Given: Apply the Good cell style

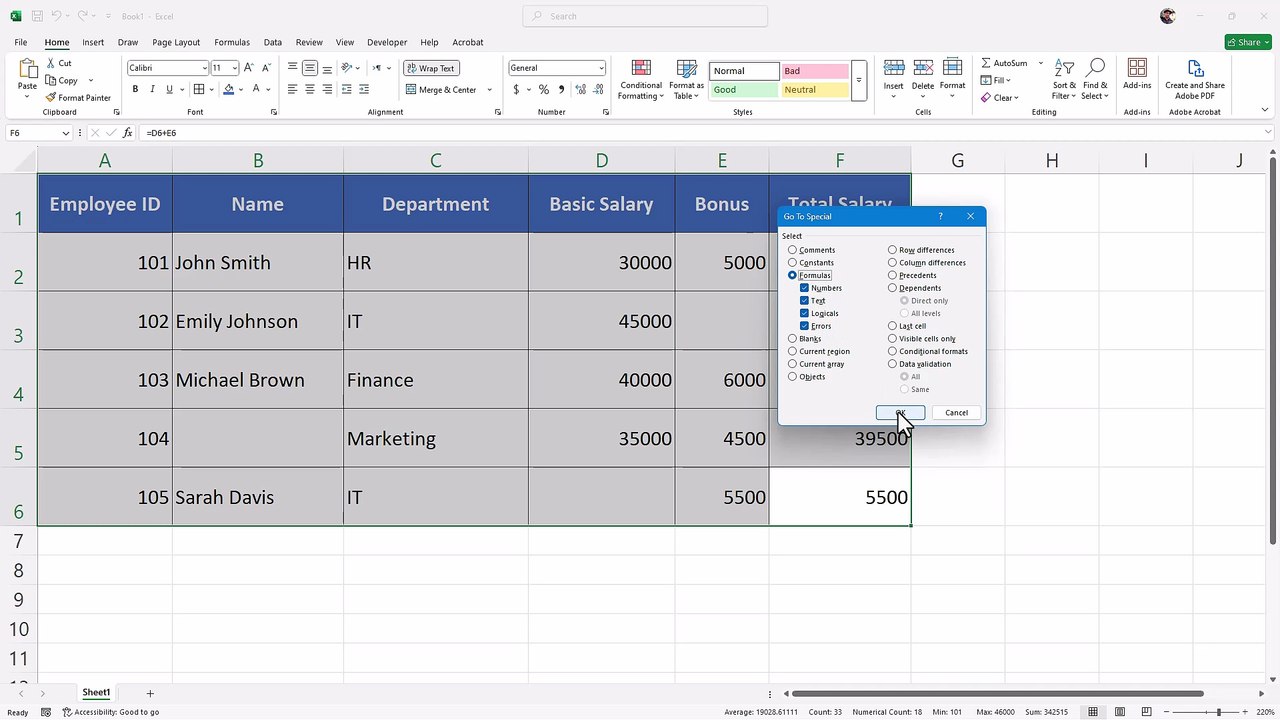Looking at the screenshot, I should click(x=744, y=90).
